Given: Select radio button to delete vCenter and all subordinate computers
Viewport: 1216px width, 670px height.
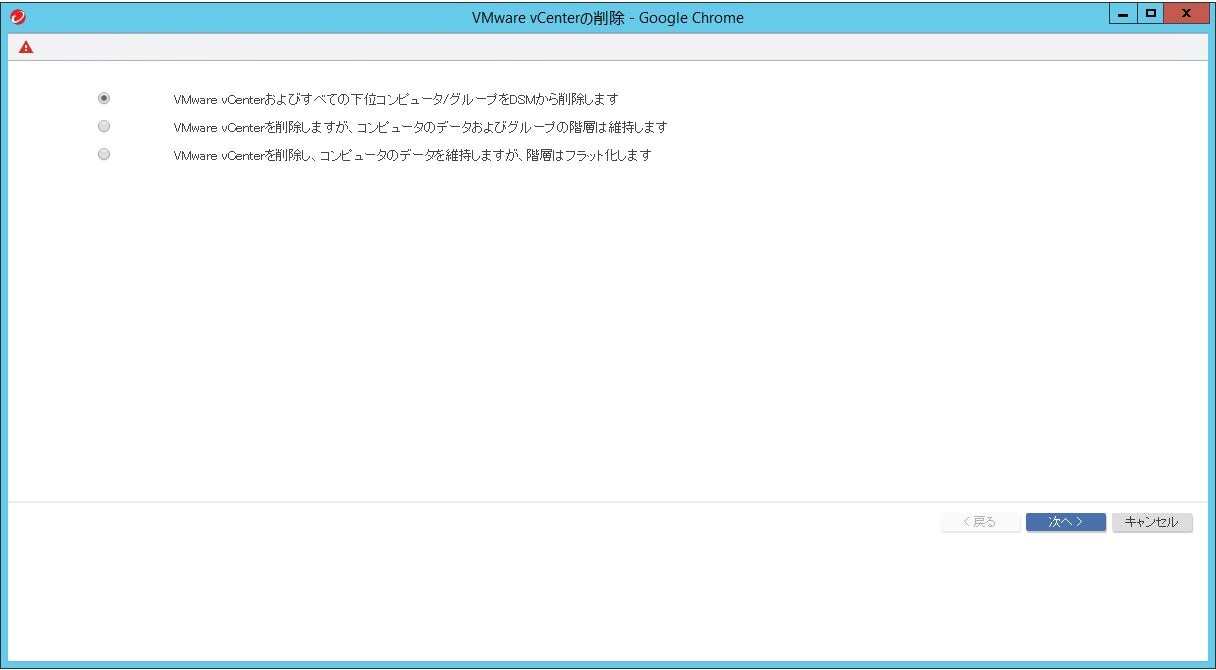Looking at the screenshot, I should coord(104,99).
